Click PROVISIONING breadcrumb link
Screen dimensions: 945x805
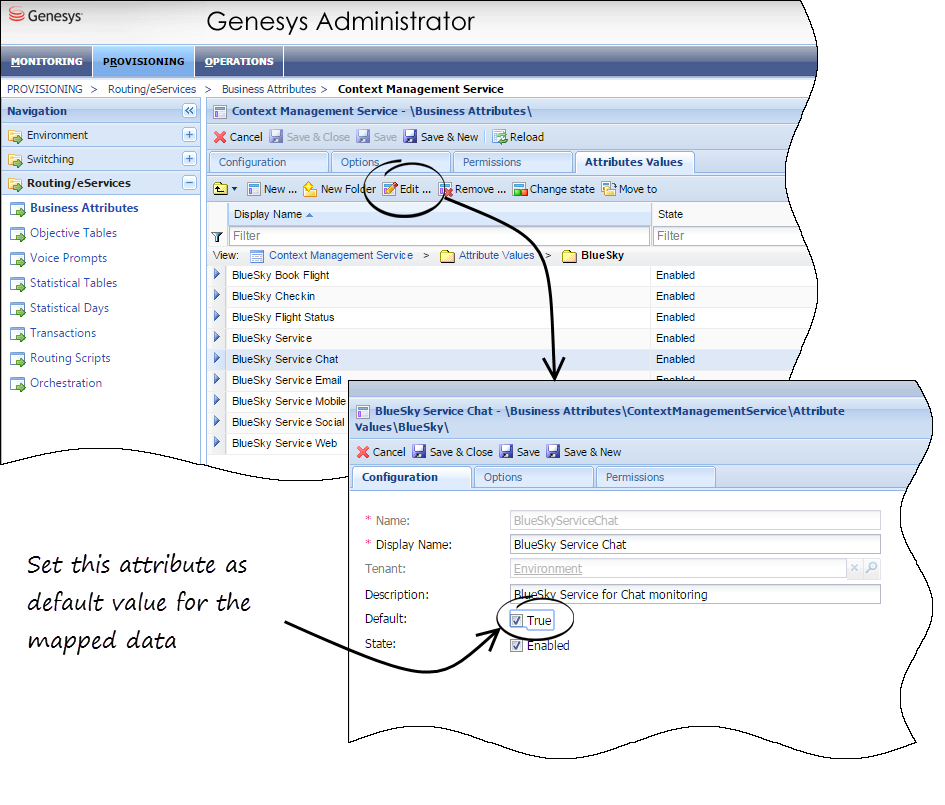tap(45, 89)
